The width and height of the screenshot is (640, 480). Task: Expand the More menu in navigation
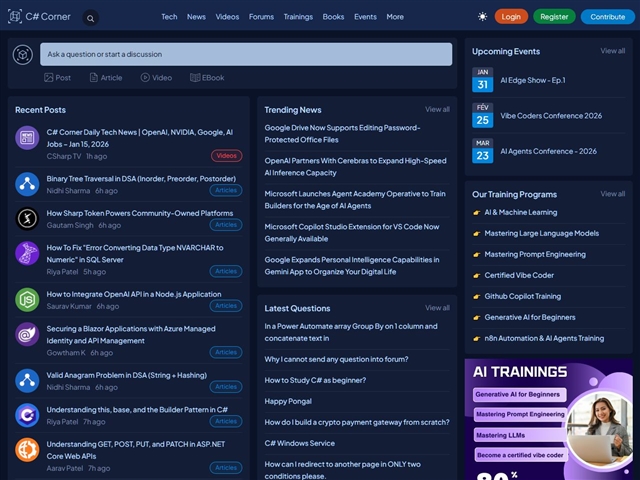coord(395,17)
